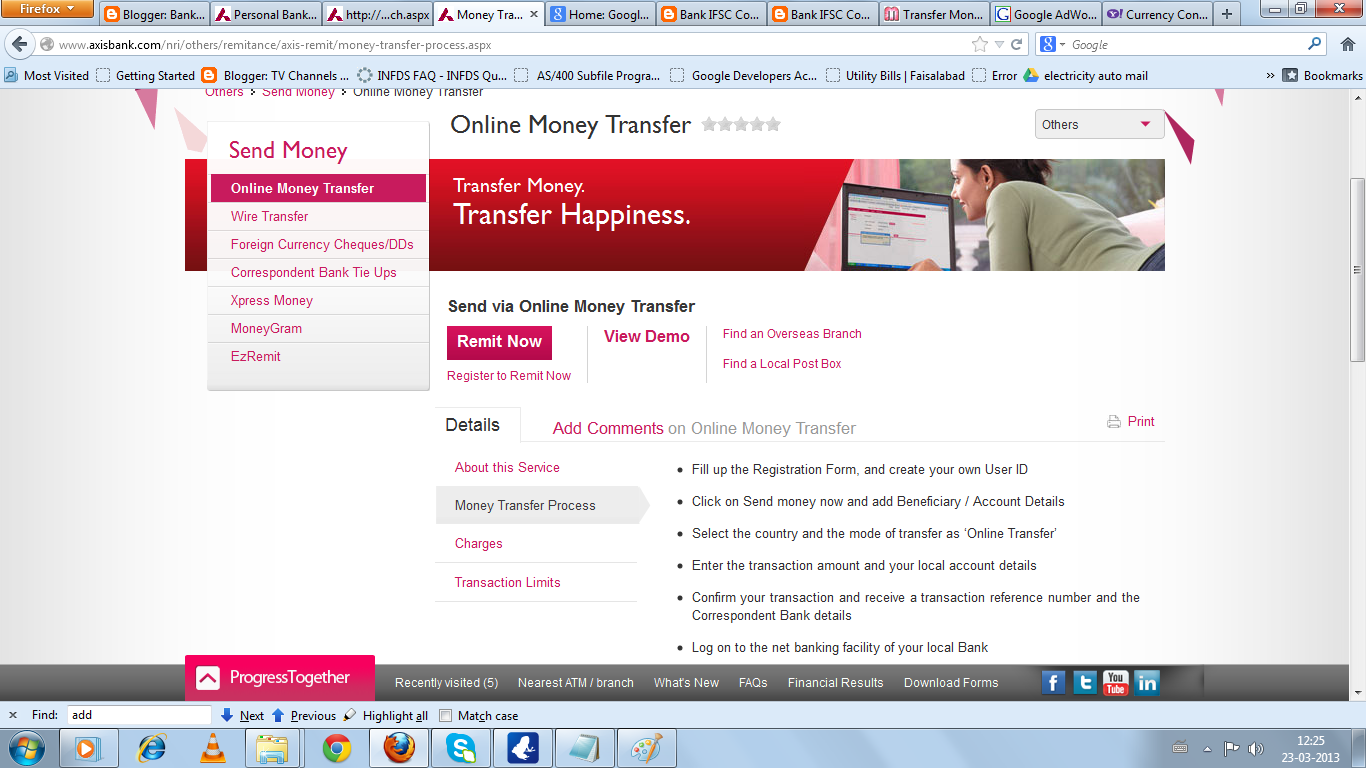Image resolution: width=1366 pixels, height=768 pixels.
Task: Select MoneyGram menu item
Action: point(266,328)
